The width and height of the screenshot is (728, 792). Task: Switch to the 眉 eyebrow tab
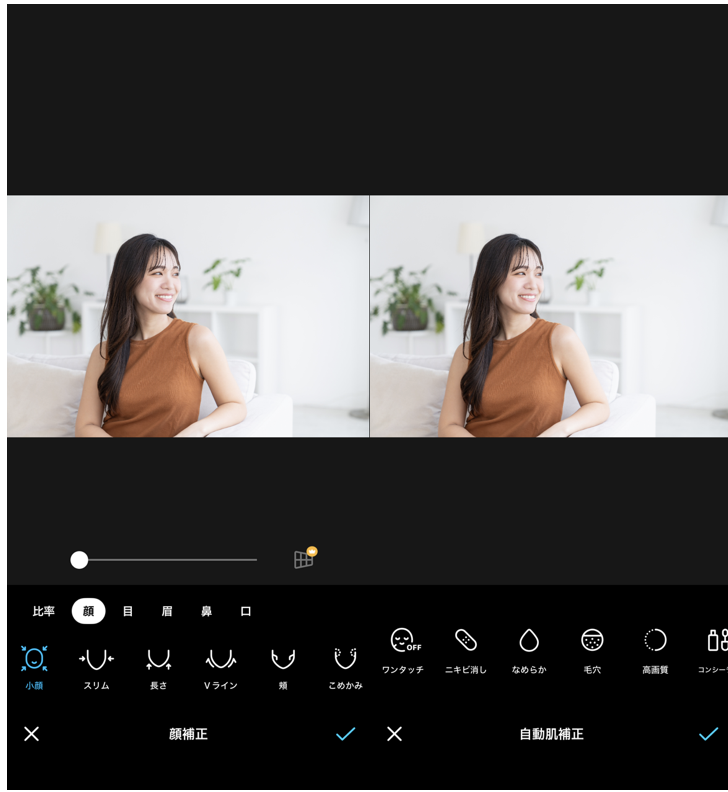(167, 611)
